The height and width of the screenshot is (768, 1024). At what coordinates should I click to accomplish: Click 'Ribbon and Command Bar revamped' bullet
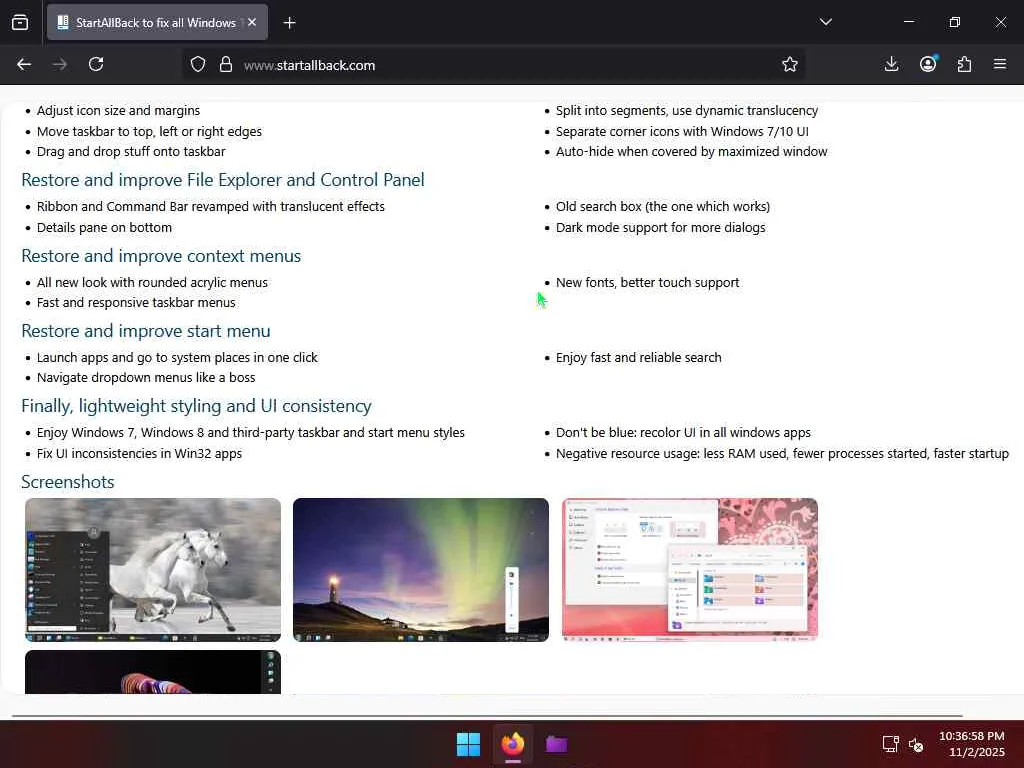[x=211, y=206]
